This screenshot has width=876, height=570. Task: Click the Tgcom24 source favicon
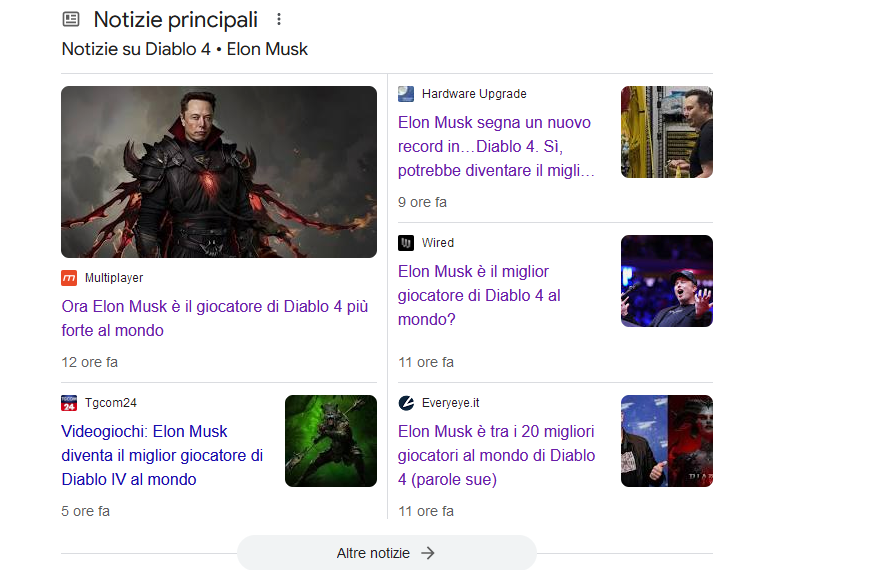(x=69, y=403)
